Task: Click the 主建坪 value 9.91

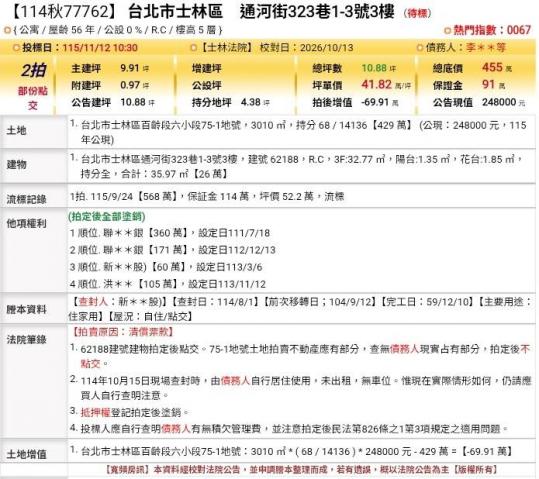Action: pyautogui.click(x=130, y=68)
